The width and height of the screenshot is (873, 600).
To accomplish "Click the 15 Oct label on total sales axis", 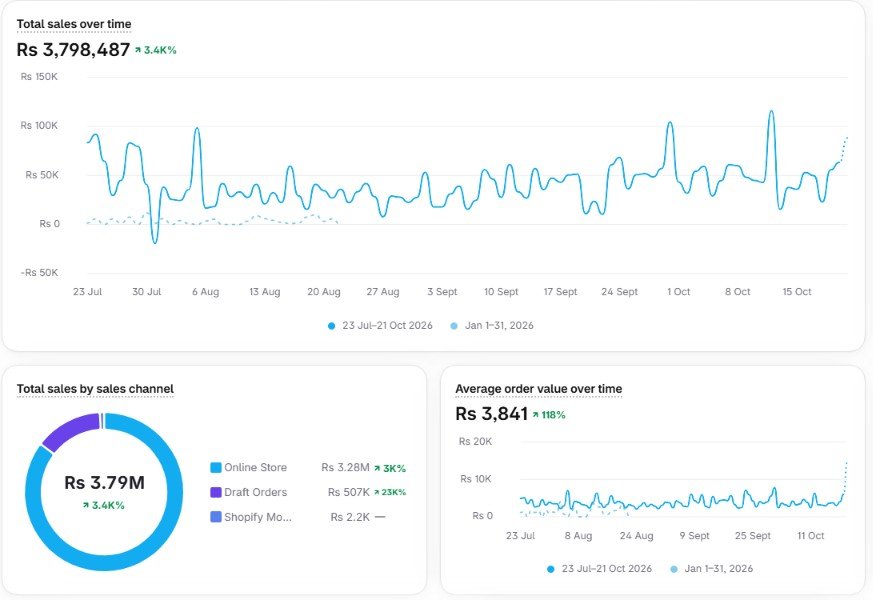I will 797,292.
